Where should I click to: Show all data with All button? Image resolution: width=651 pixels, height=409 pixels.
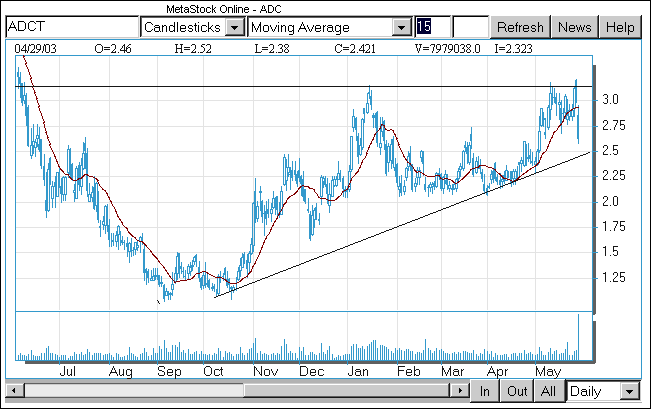click(x=548, y=391)
